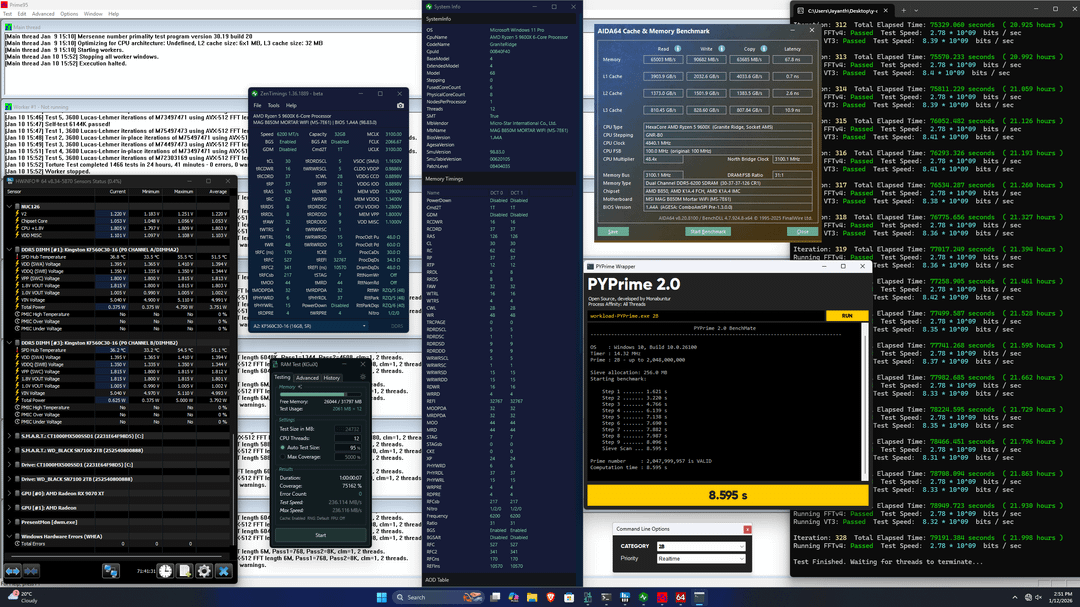Click the HWiNFO network computers icon
The image size is (1080, 607).
point(111,571)
